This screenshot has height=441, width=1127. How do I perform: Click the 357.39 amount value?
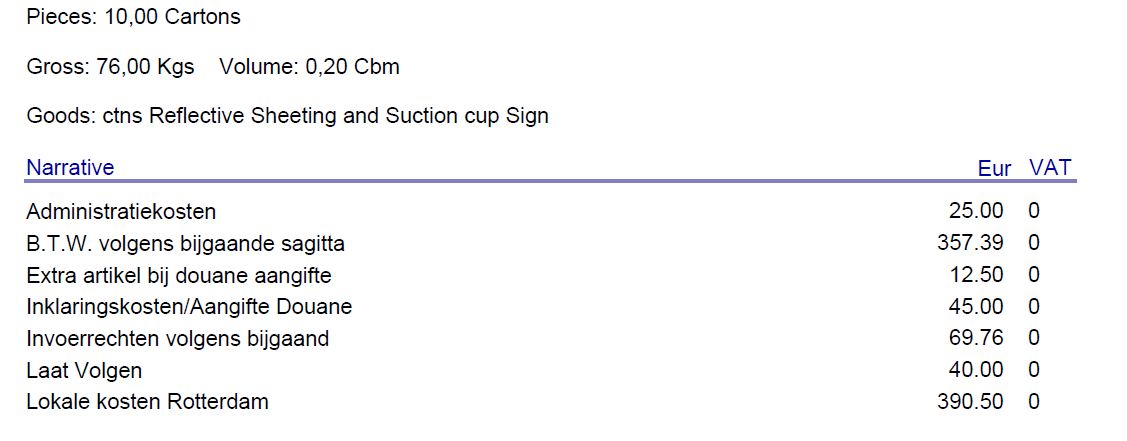click(x=970, y=243)
